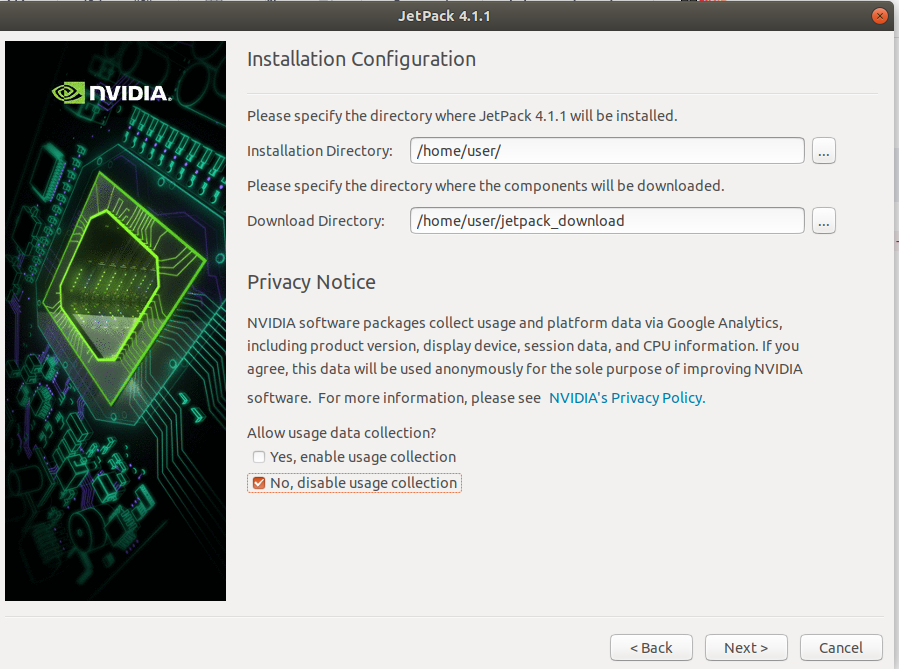
Task: Click the Privacy Notice heading
Action: [x=311, y=282]
